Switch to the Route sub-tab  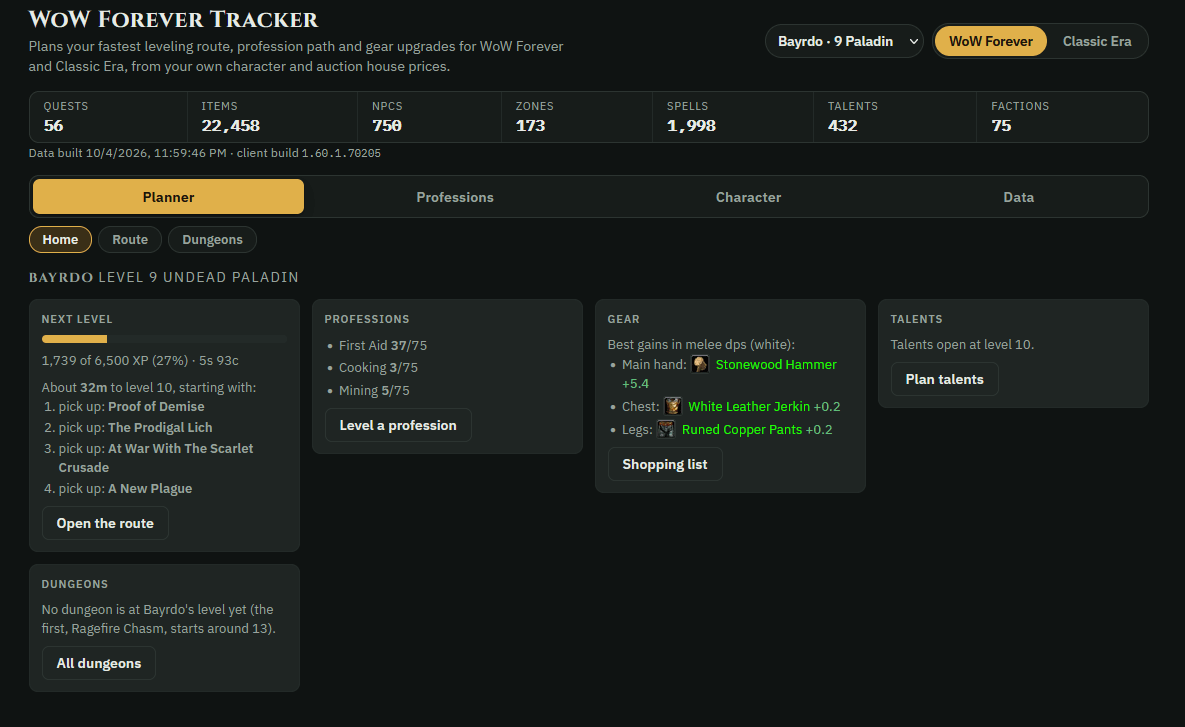click(130, 240)
